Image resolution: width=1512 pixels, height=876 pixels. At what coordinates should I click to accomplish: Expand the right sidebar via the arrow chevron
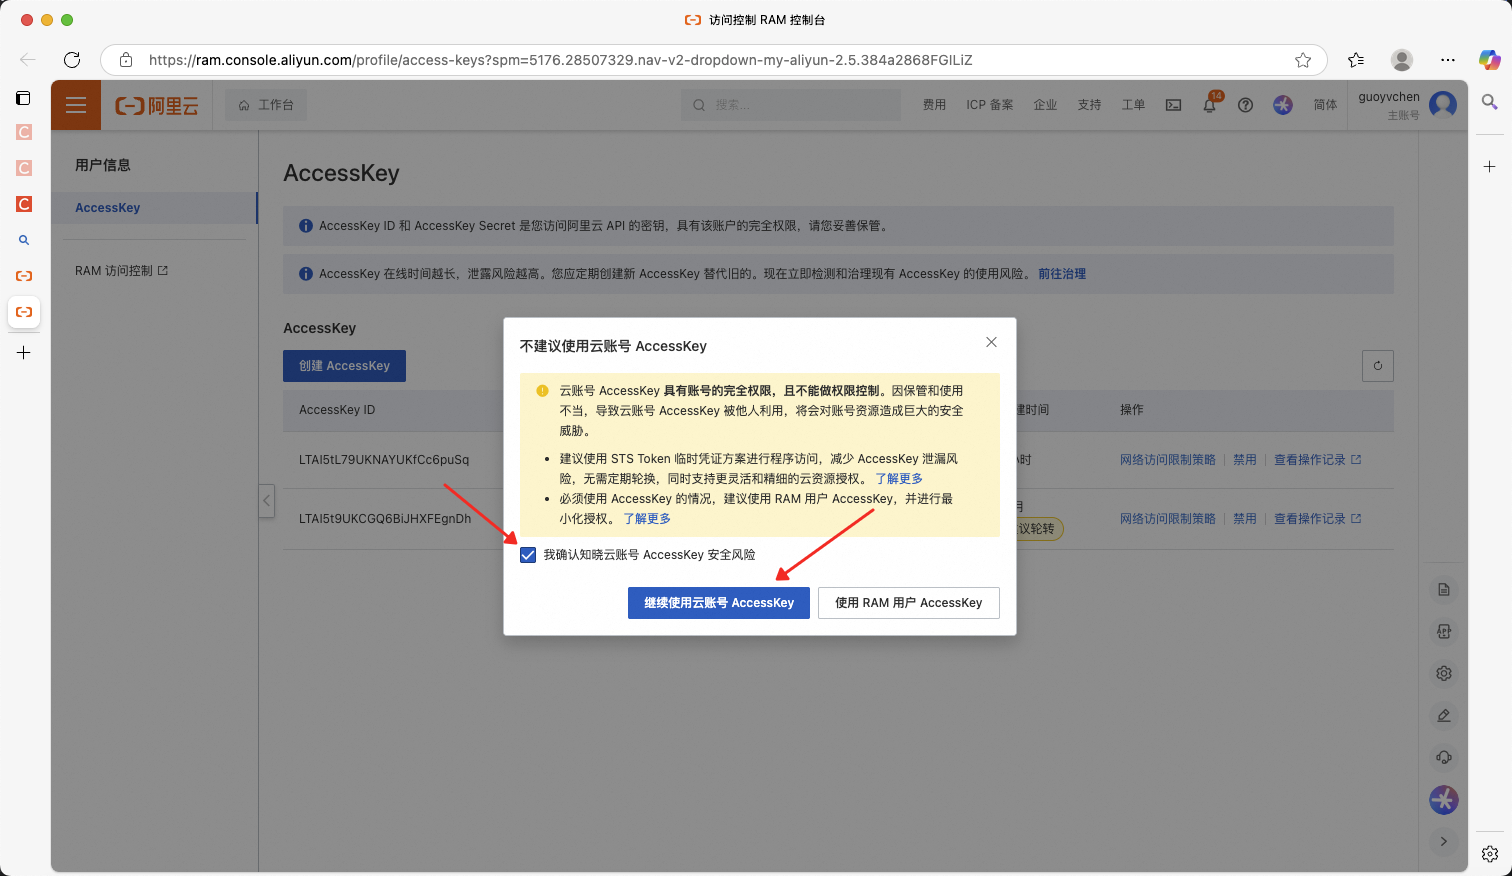click(x=1443, y=841)
